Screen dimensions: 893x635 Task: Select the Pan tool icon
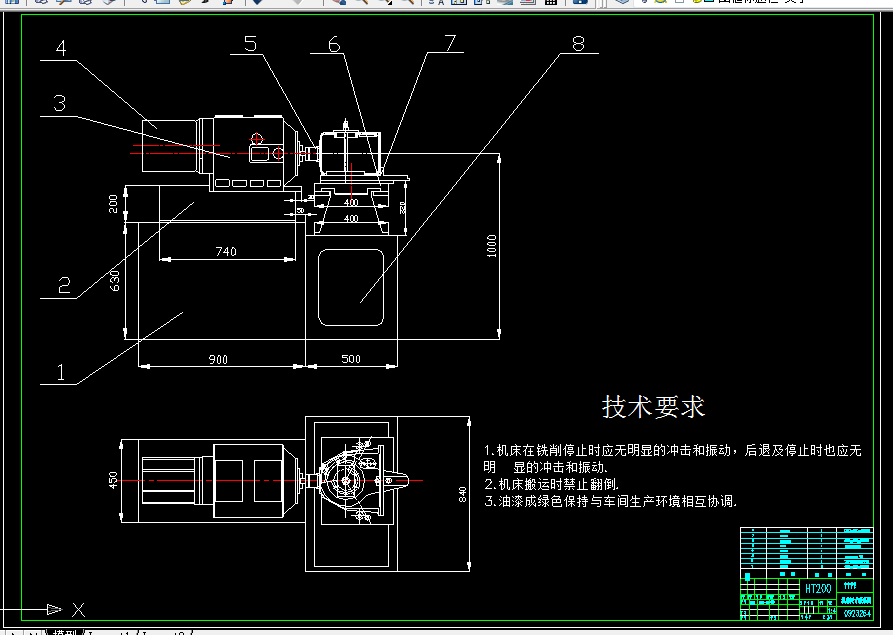338,5
